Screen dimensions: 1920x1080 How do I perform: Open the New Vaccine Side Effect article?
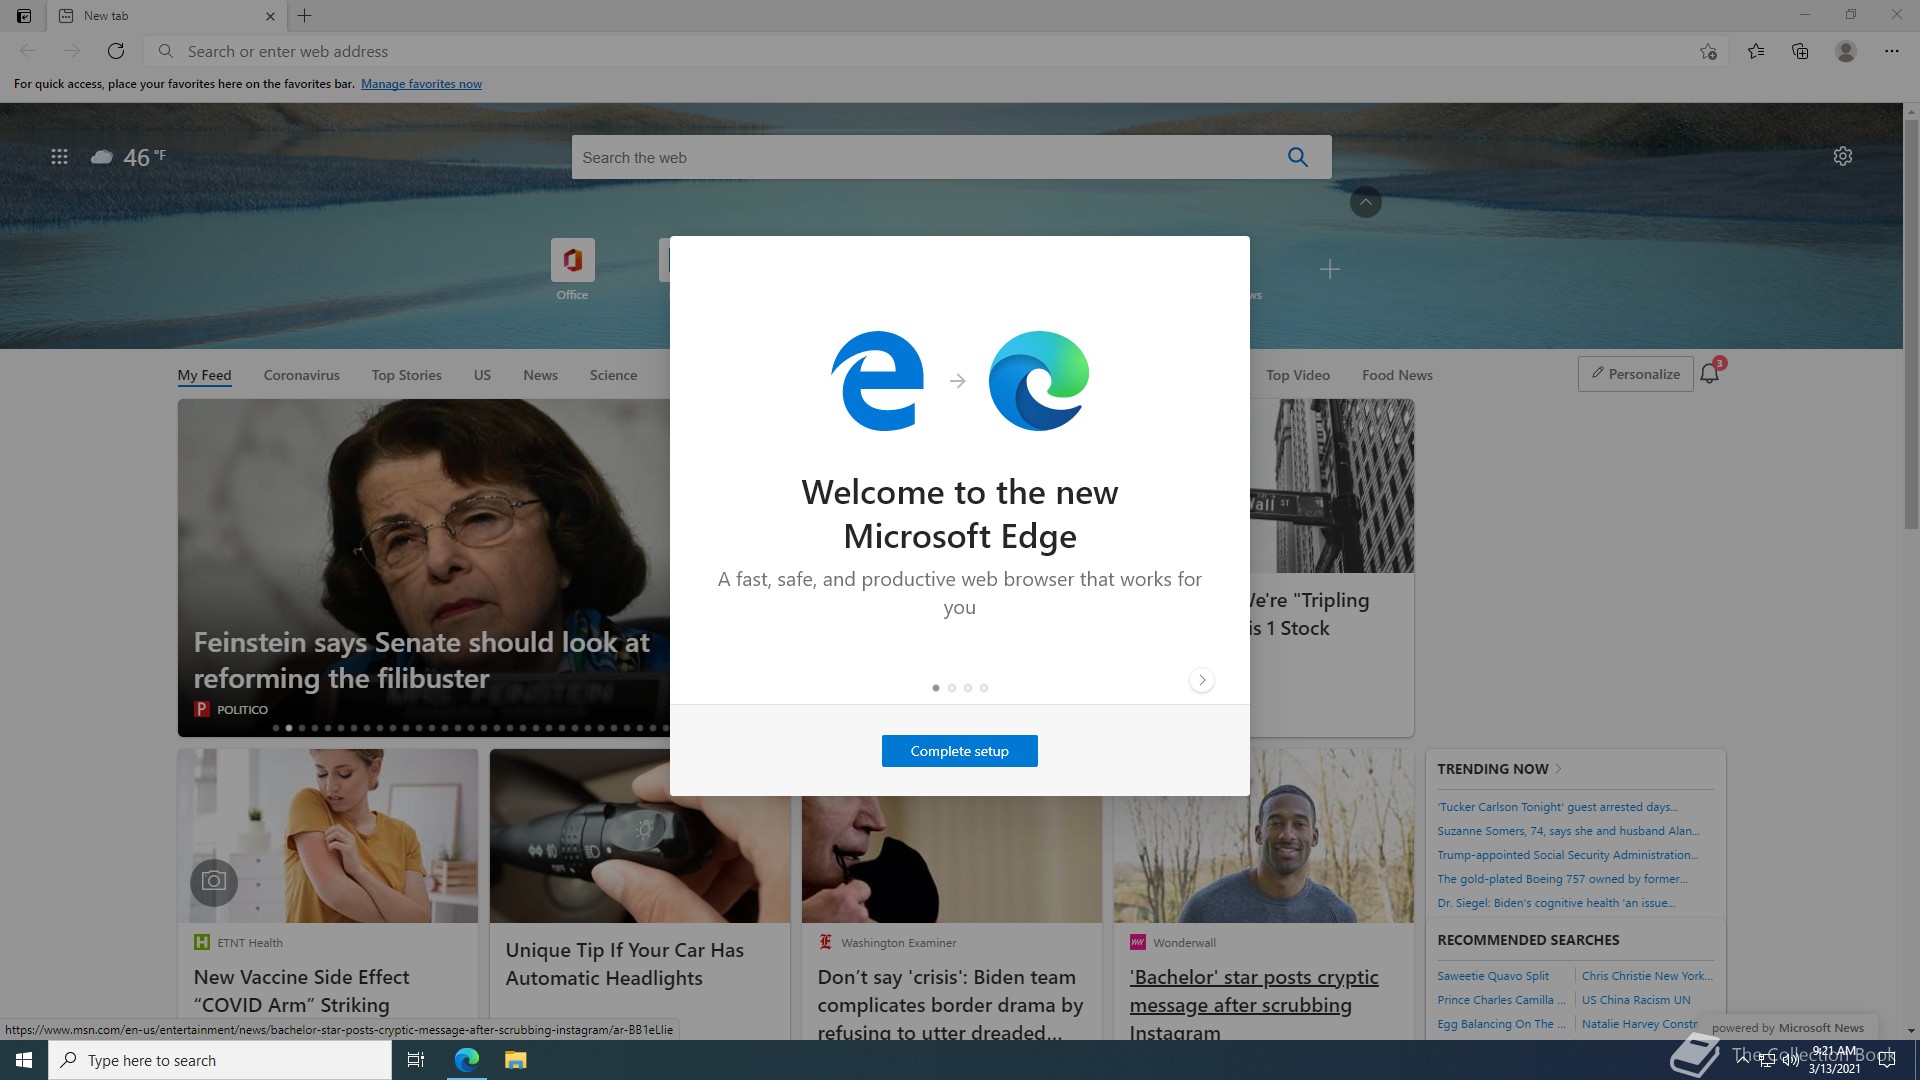[x=301, y=991]
